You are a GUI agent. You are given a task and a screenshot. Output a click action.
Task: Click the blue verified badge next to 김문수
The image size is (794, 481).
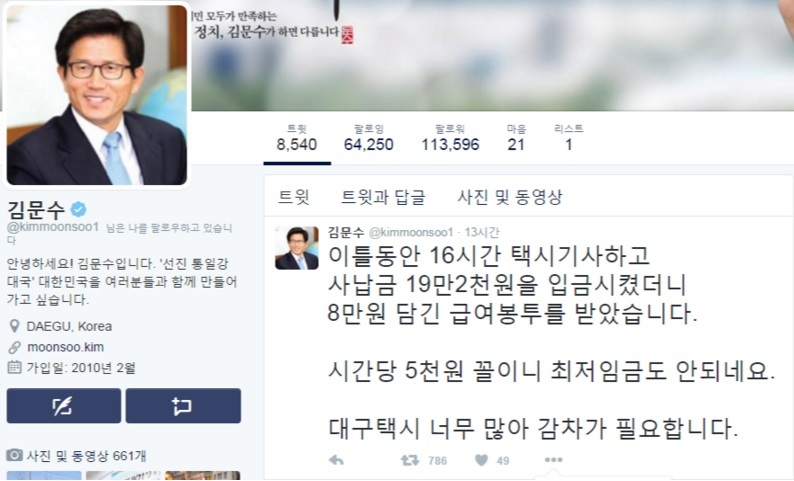(78, 209)
